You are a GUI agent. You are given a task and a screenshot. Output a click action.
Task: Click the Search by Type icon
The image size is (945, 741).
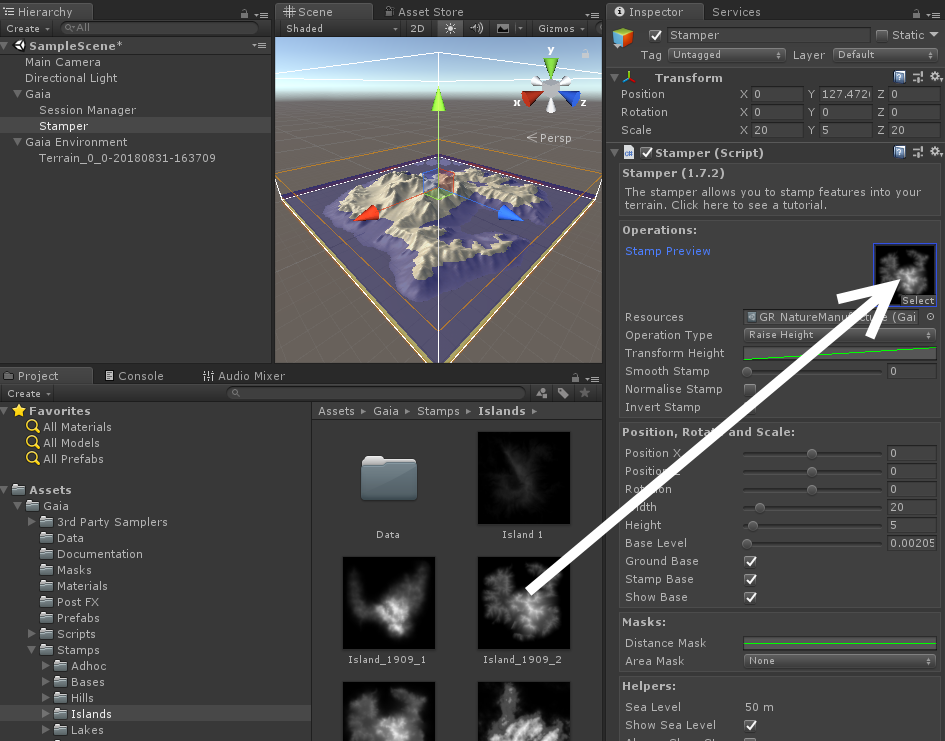coord(541,394)
